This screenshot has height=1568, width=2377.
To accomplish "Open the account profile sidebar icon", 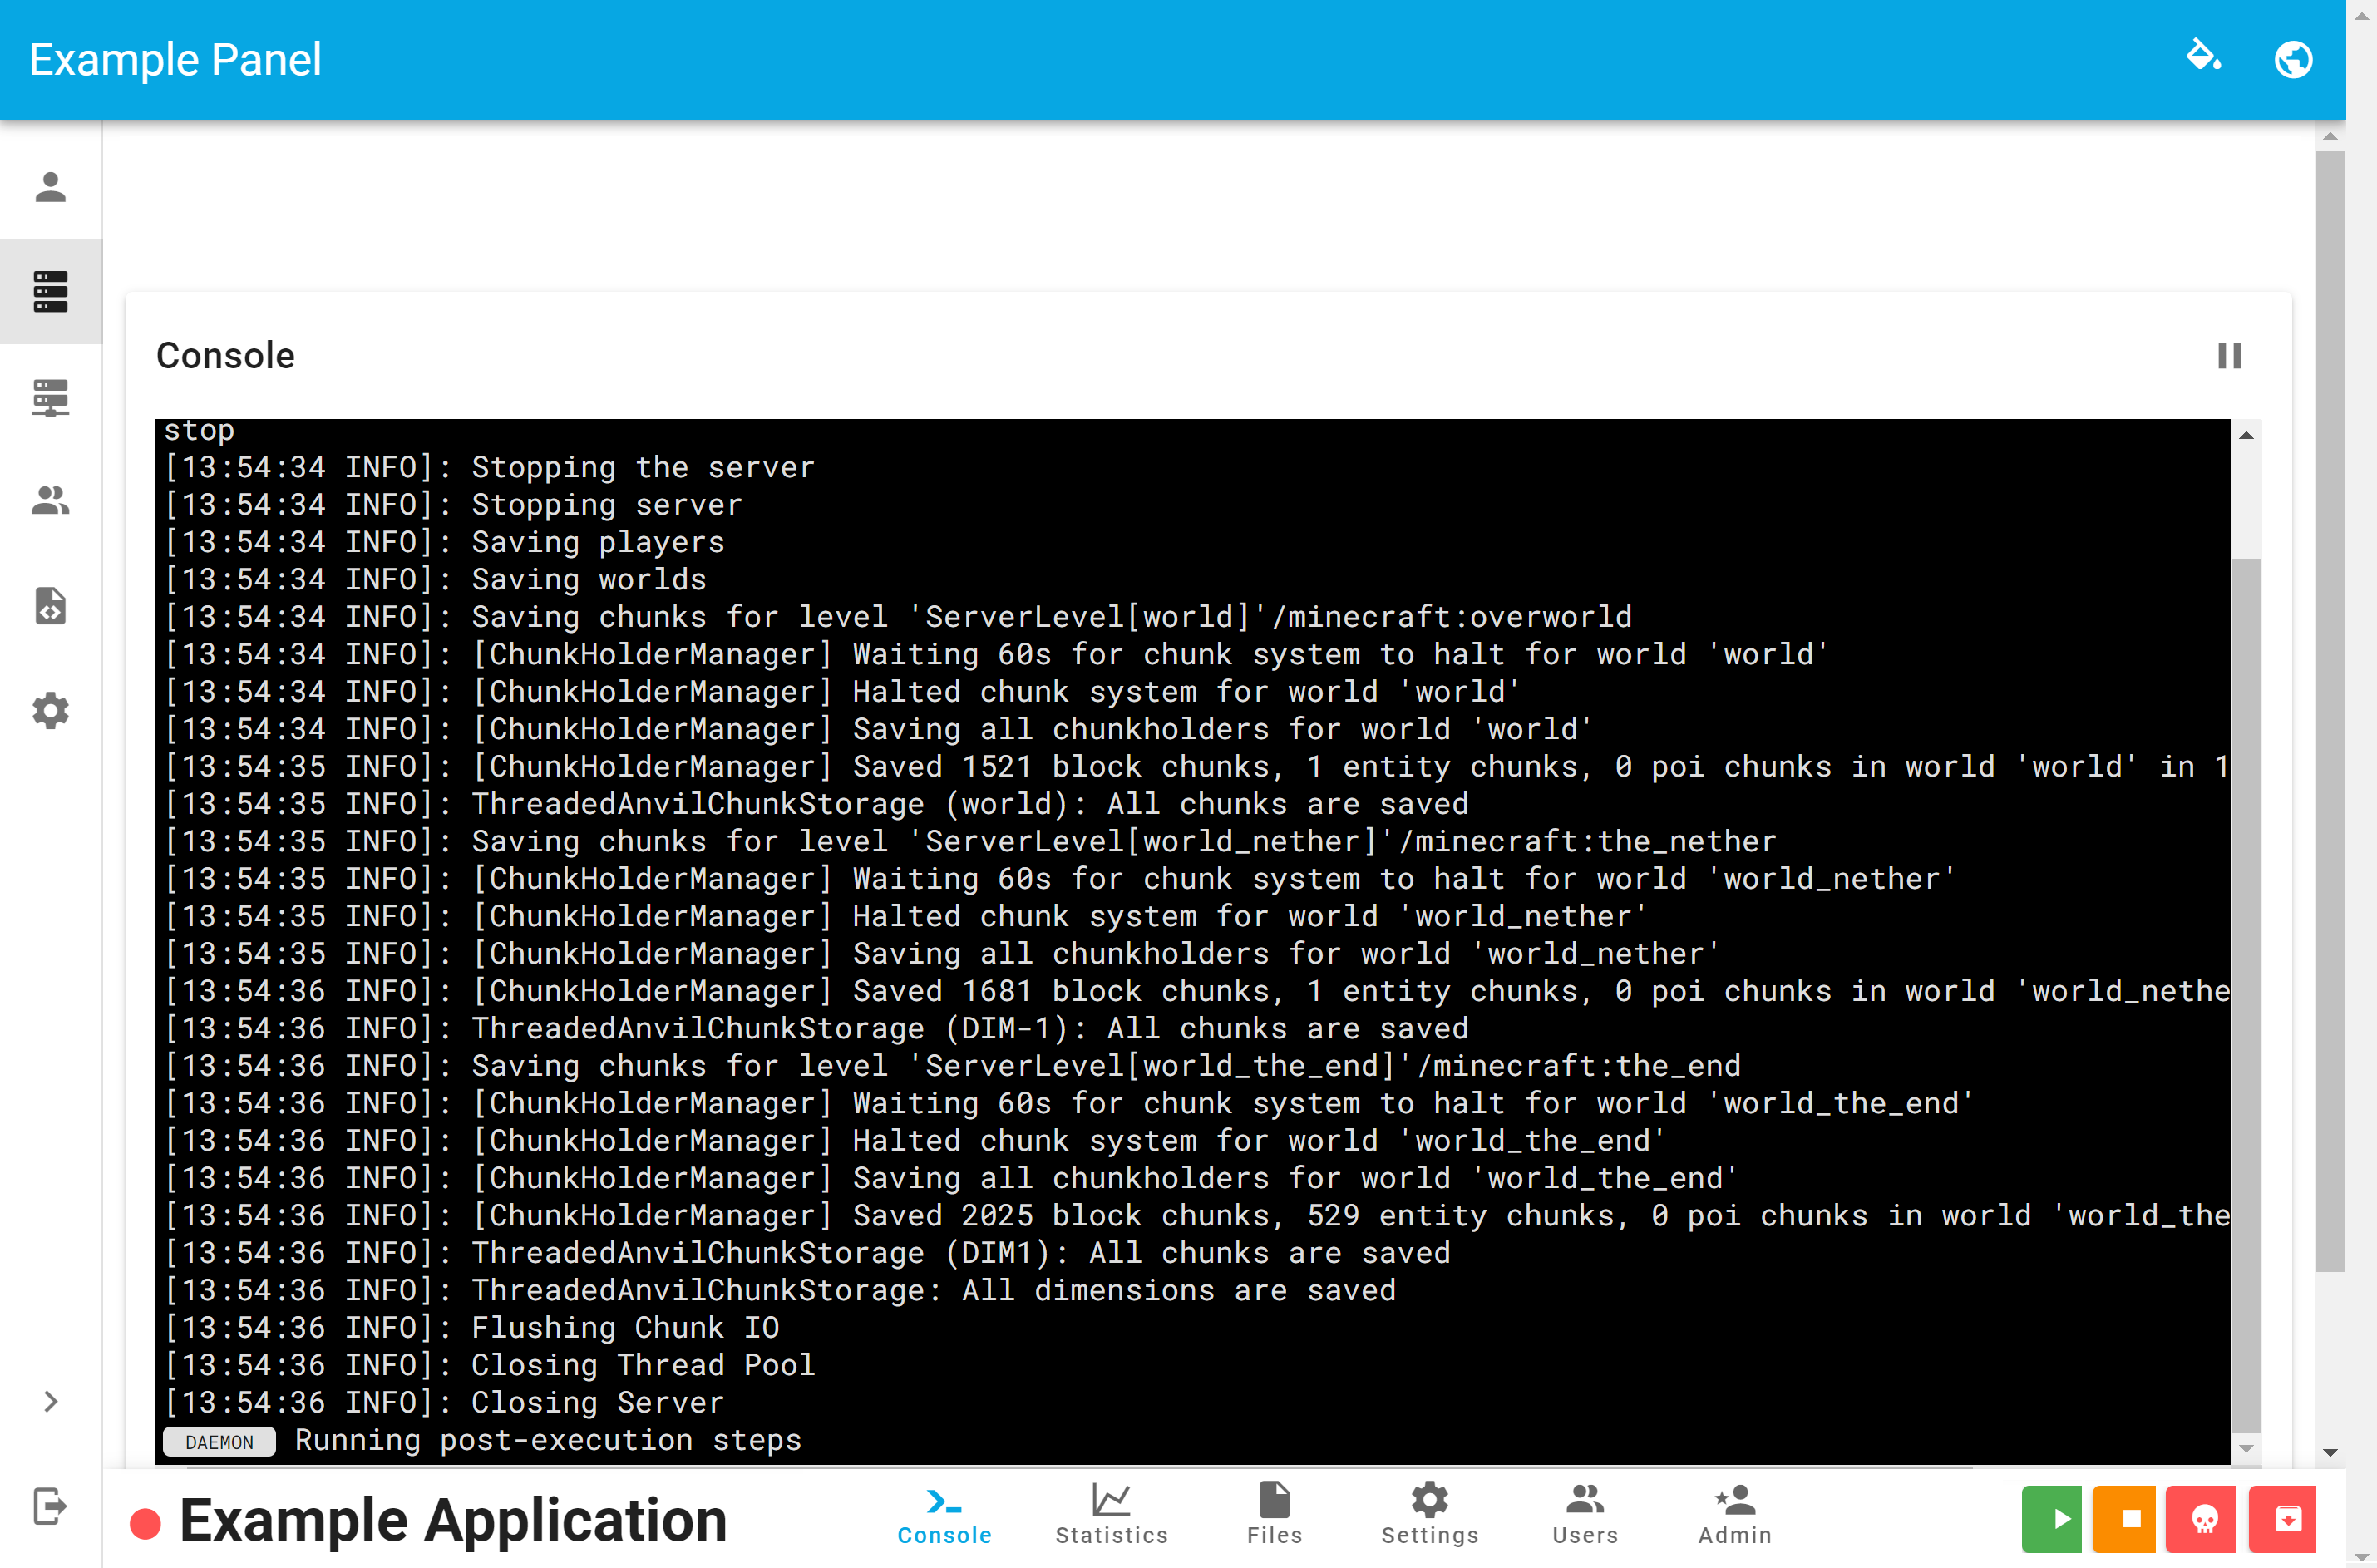I will [x=50, y=186].
